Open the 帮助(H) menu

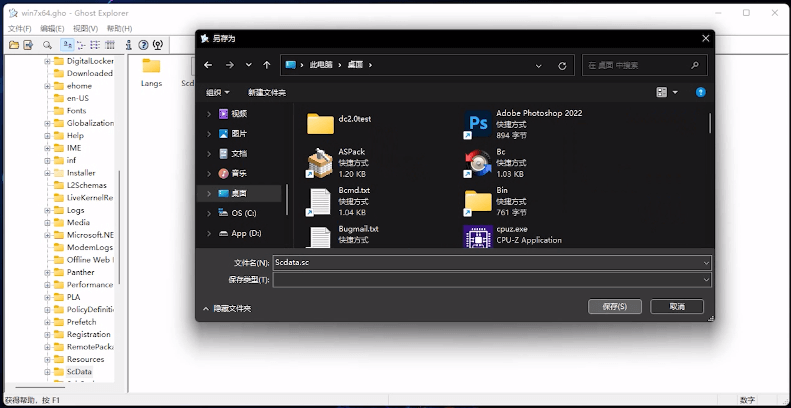(x=120, y=29)
